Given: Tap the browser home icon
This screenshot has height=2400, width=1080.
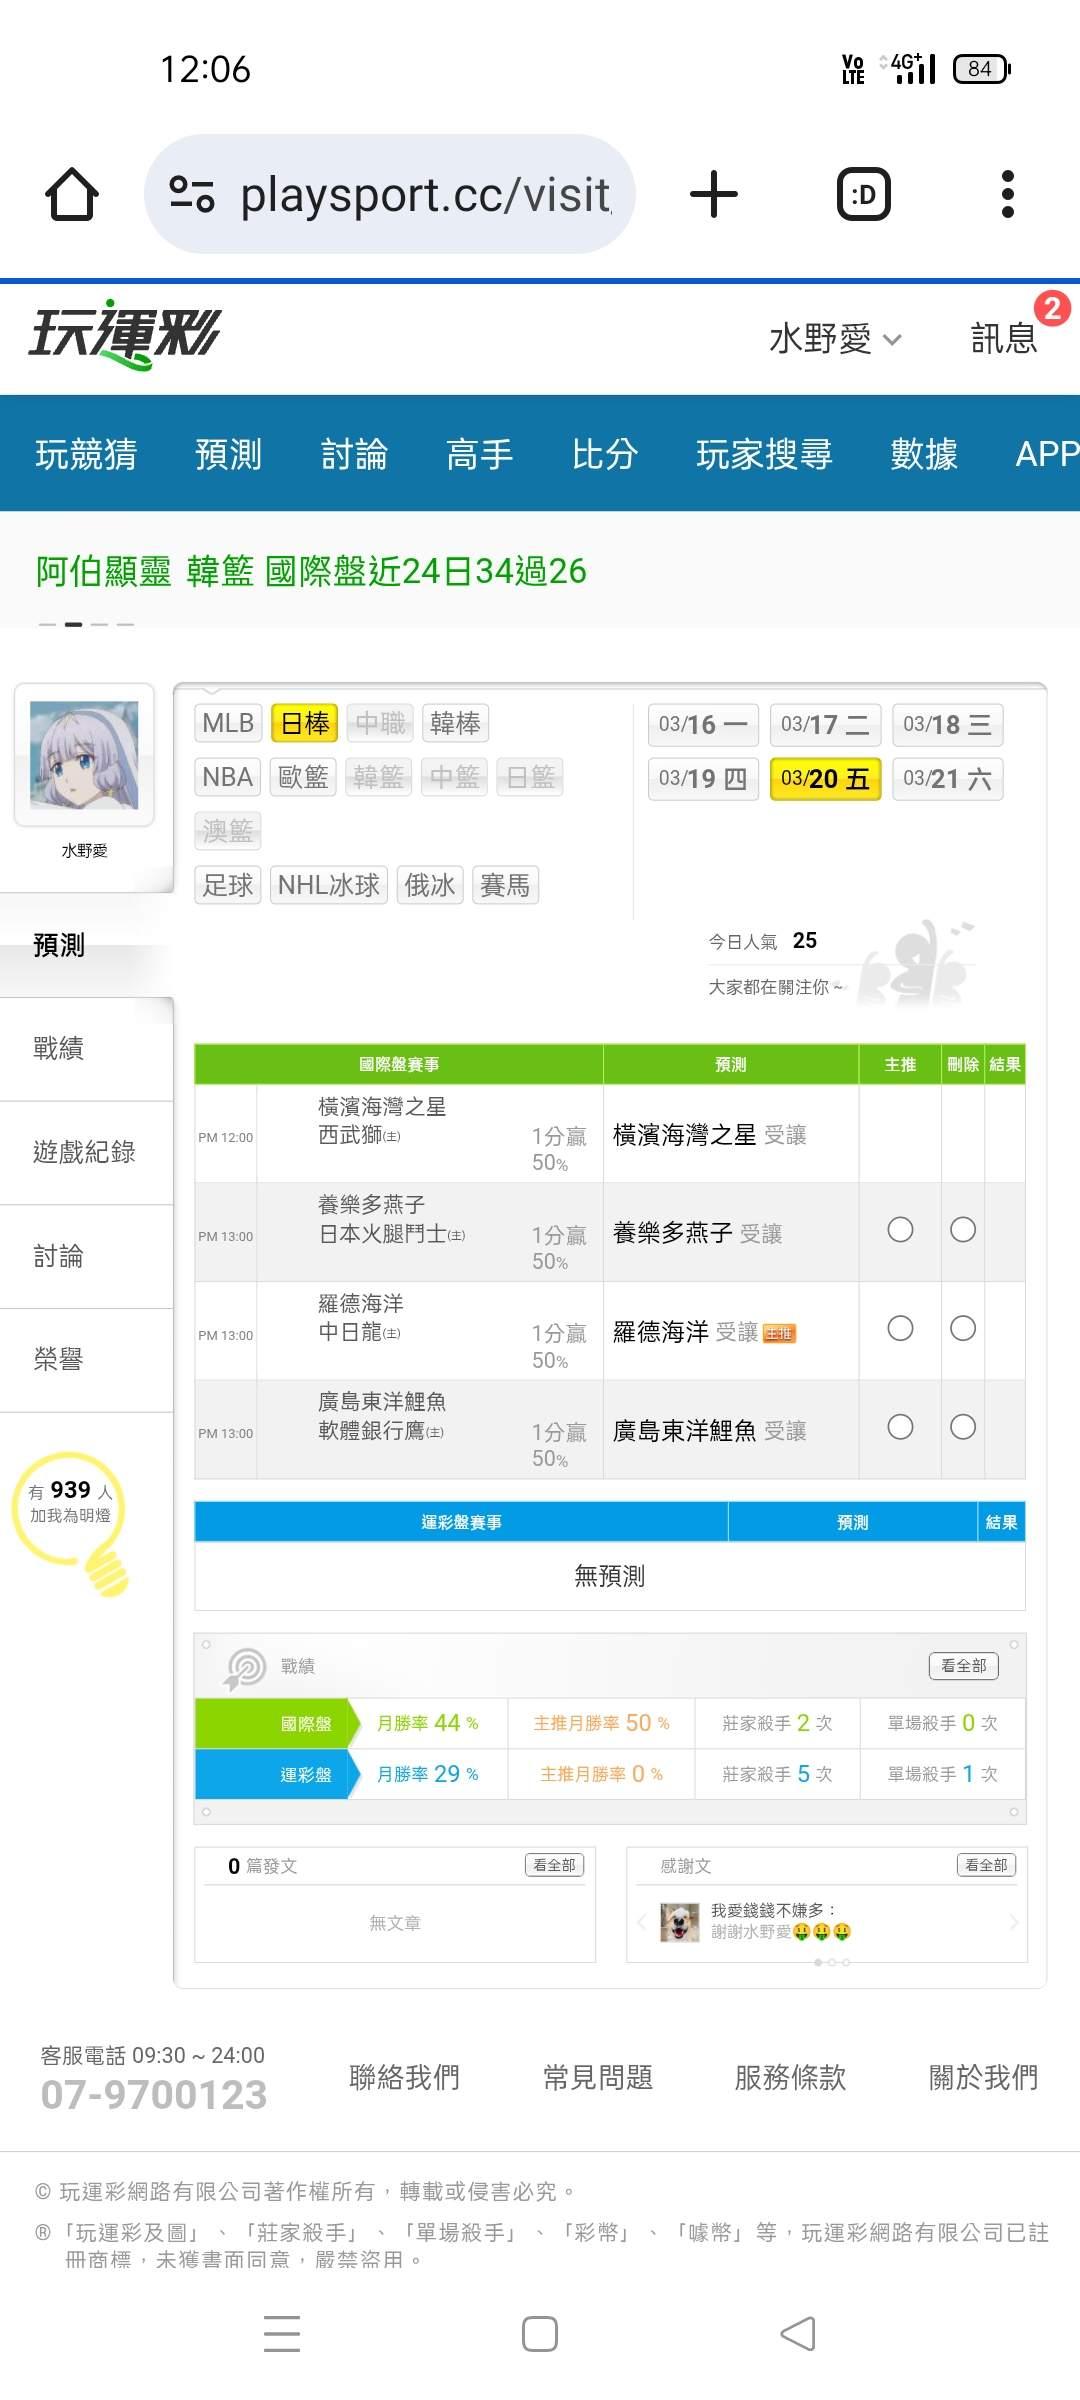Looking at the screenshot, I should (72, 194).
